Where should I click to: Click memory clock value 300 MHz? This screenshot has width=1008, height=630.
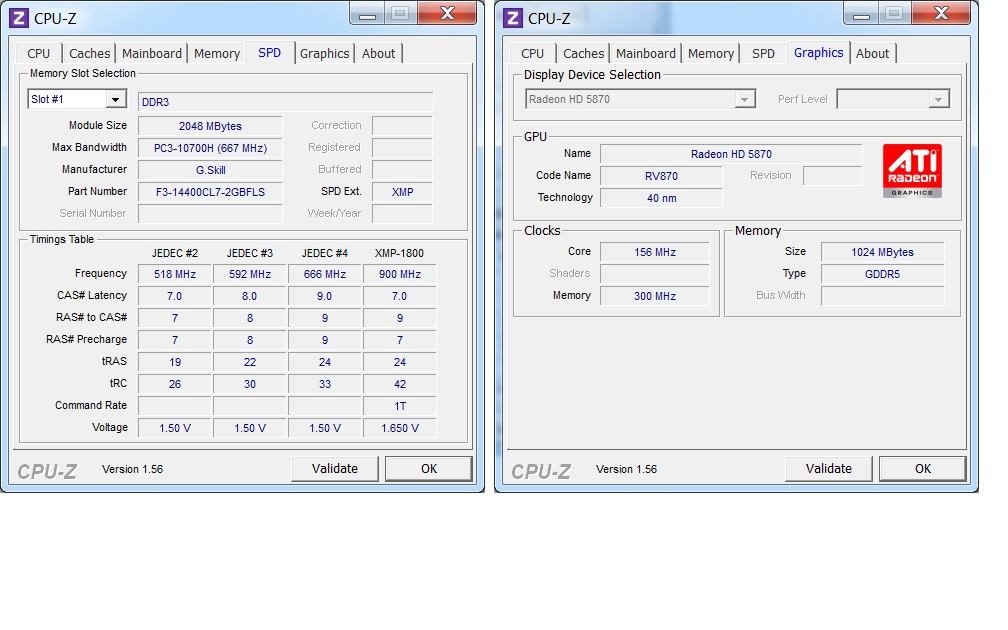654,296
